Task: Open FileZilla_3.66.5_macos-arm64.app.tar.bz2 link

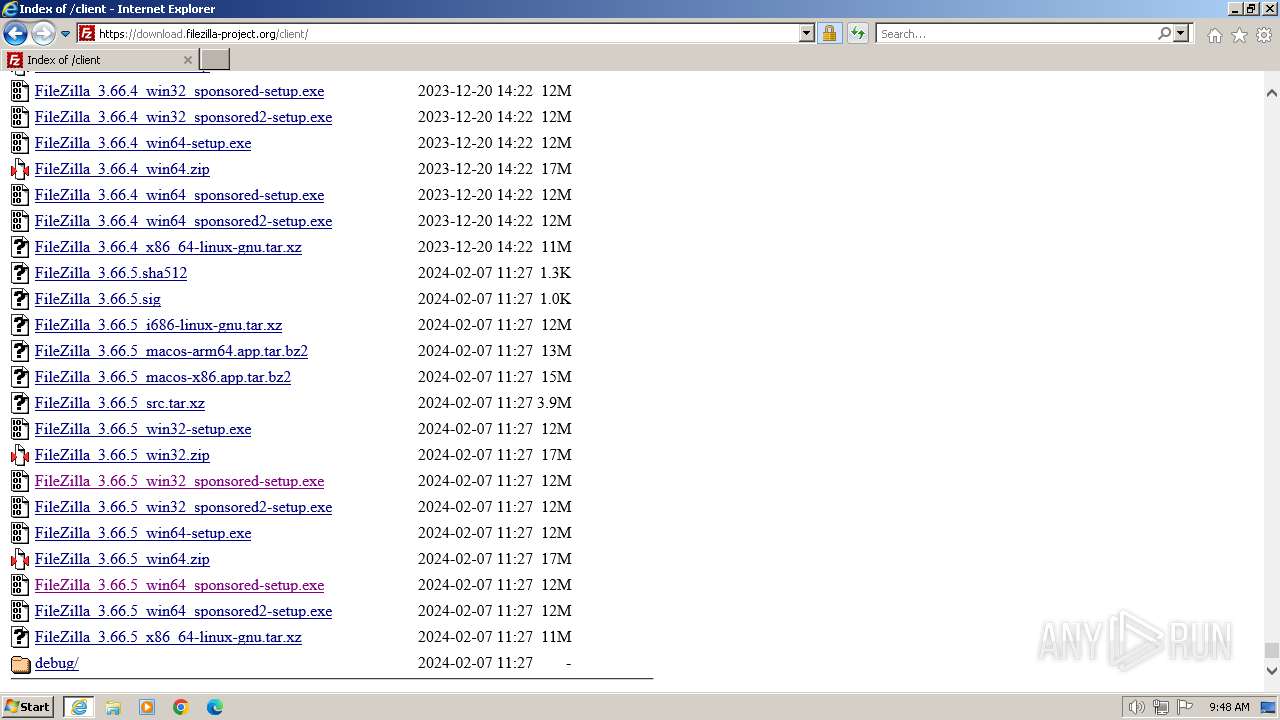Action: 171,351
